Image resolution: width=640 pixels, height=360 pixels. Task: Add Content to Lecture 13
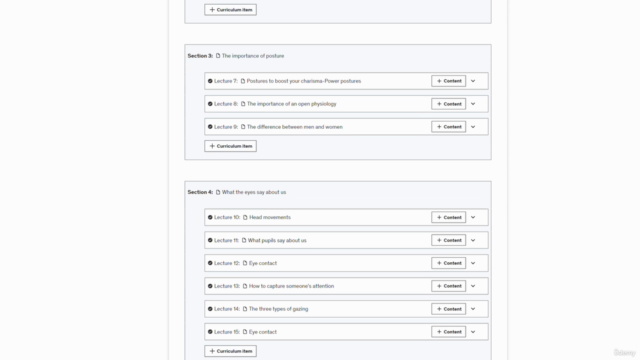449,286
